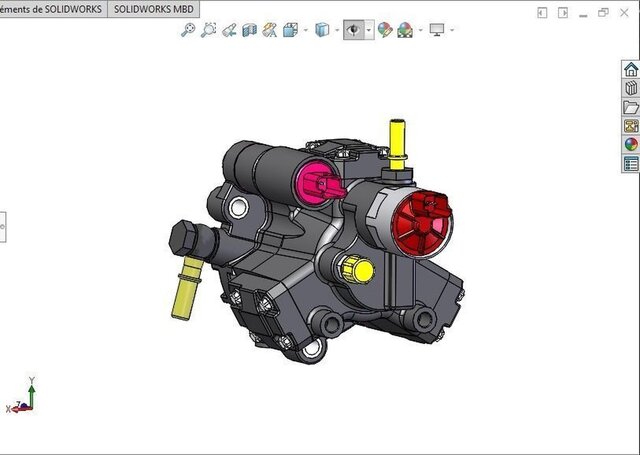Viewport: 640px width, 455px height.
Task: Open the Compléments de SOLIDWORKS tab
Action: (x=50, y=7)
